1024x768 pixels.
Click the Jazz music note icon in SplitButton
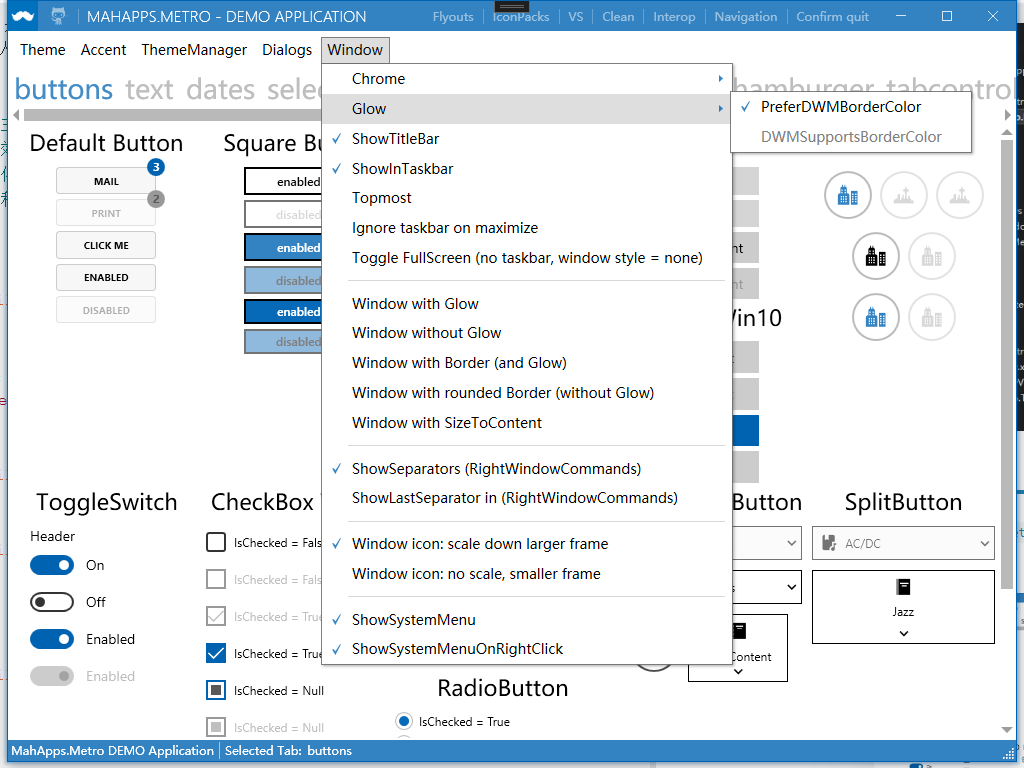tap(903, 588)
